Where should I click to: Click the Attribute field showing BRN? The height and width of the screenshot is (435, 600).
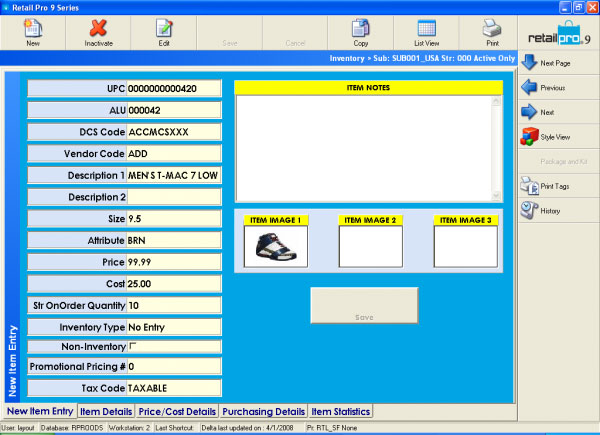(174, 240)
